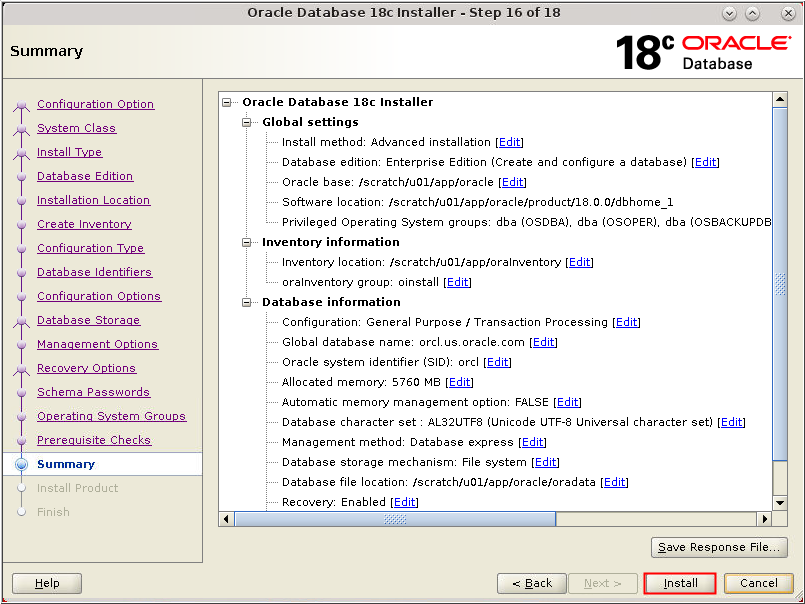Edit the Database storage mechanism
805x604 pixels.
click(x=545, y=463)
